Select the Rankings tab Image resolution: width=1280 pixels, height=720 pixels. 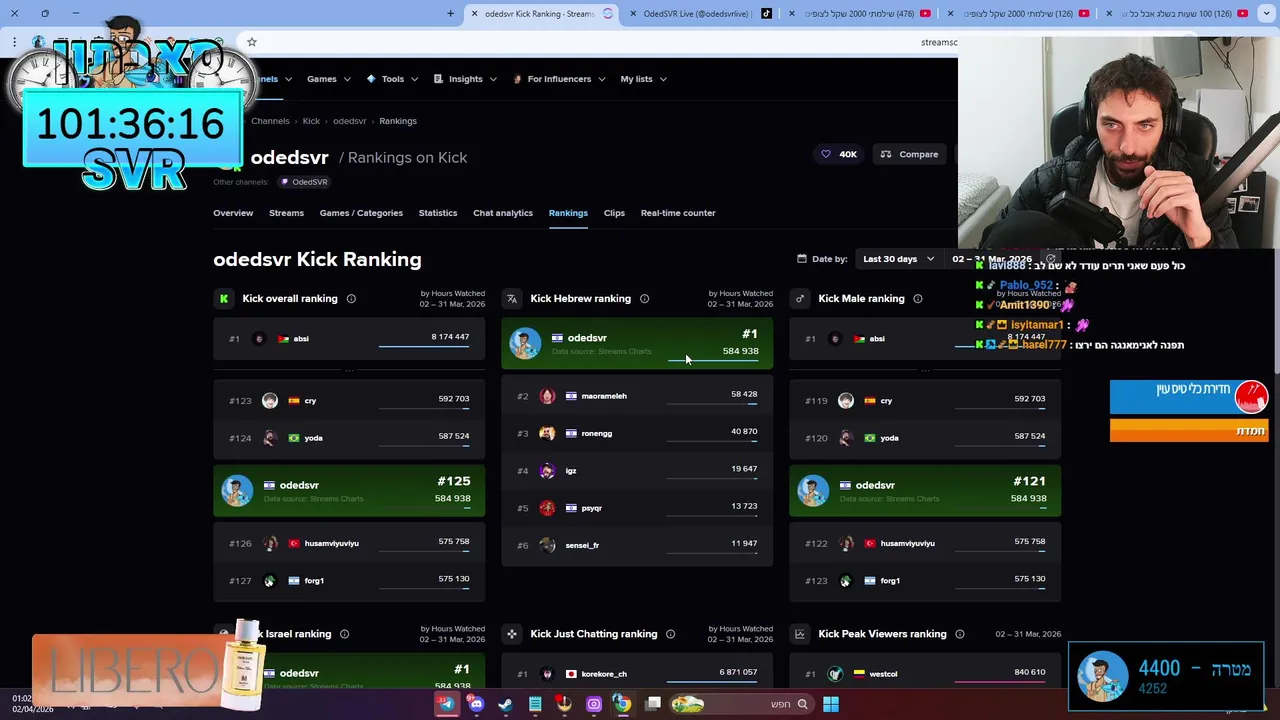568,213
